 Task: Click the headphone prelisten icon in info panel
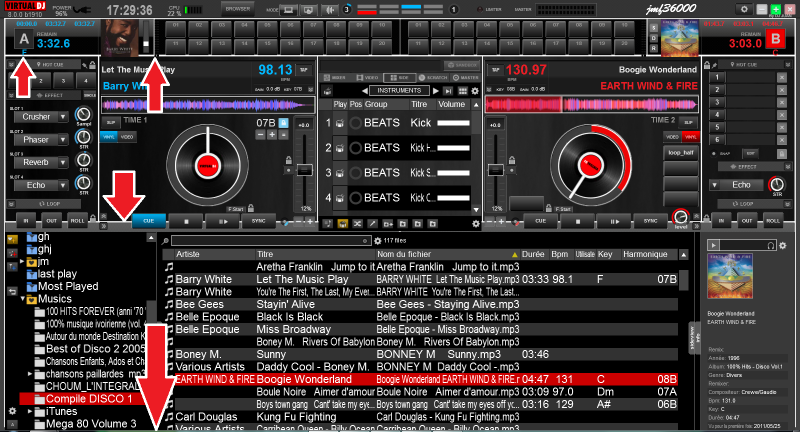[x=771, y=245]
